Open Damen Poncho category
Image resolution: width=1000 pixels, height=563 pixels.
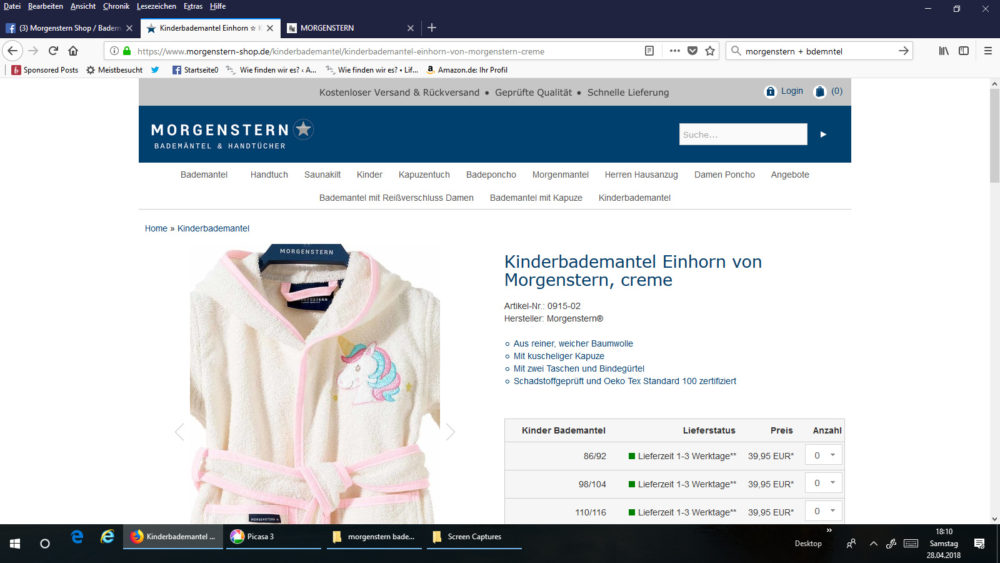pos(724,175)
